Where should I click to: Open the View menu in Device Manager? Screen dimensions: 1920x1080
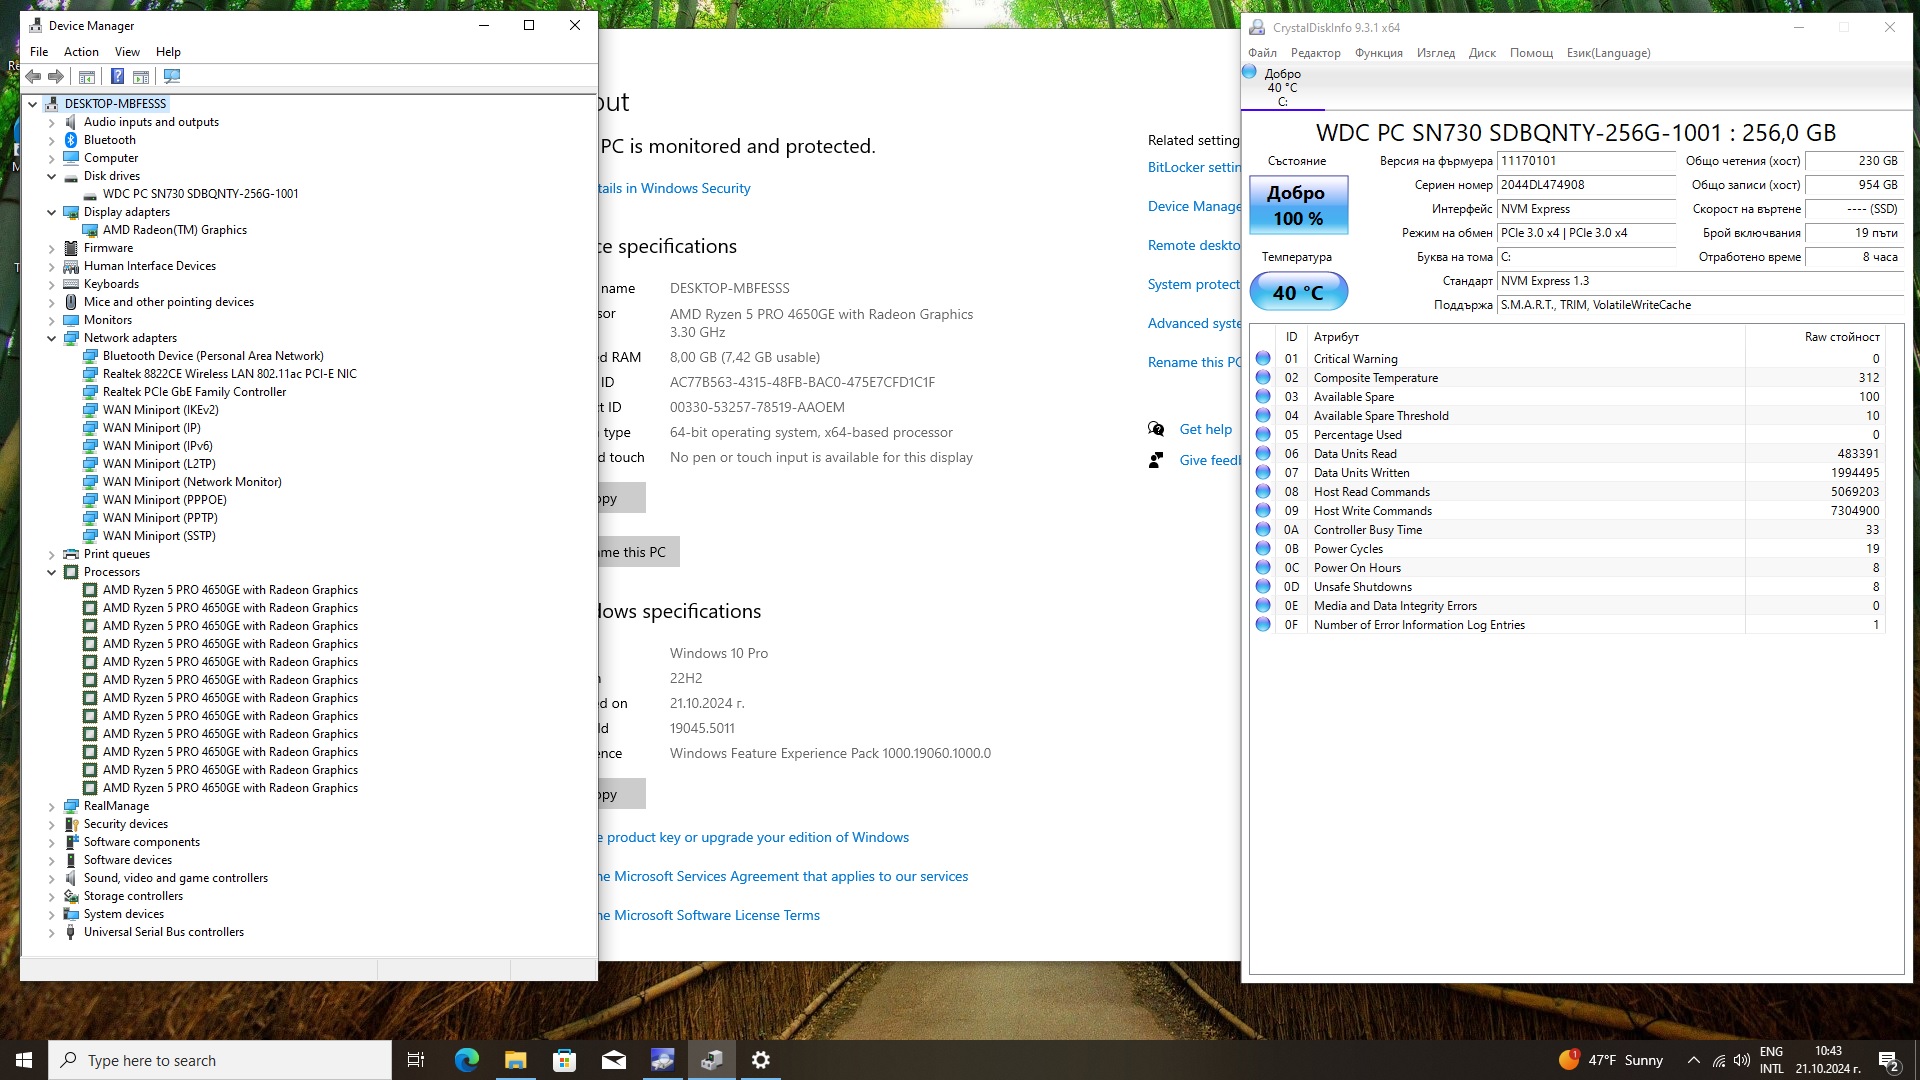127,52
